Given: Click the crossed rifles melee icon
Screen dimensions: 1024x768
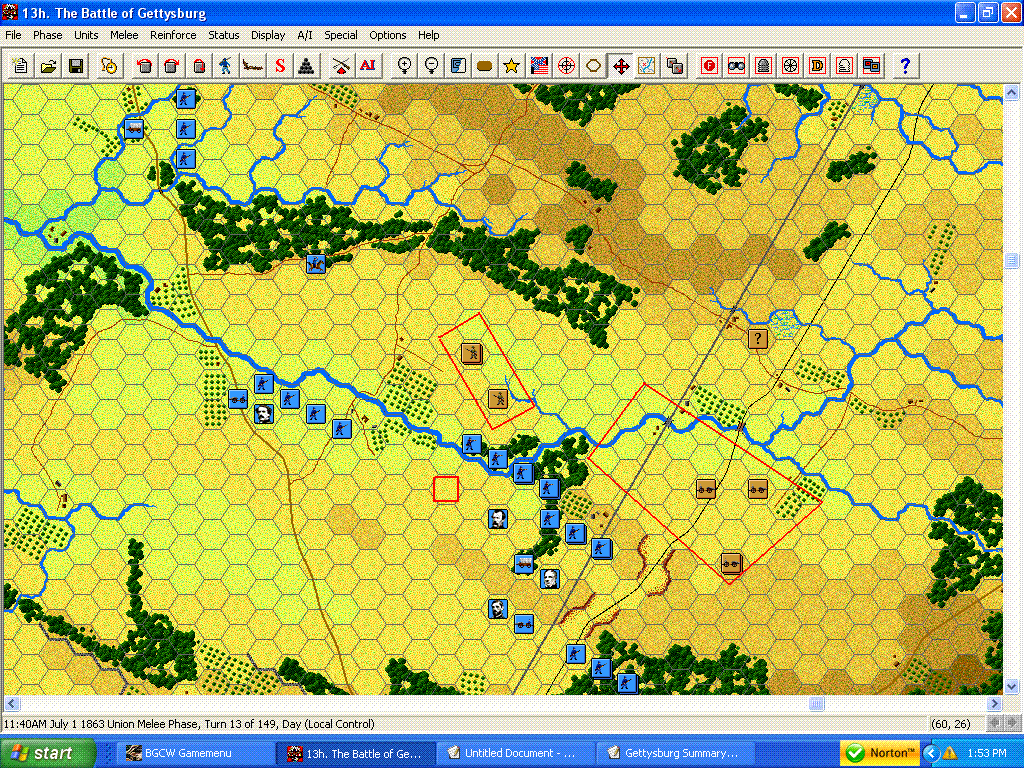Looking at the screenshot, I should point(340,65).
